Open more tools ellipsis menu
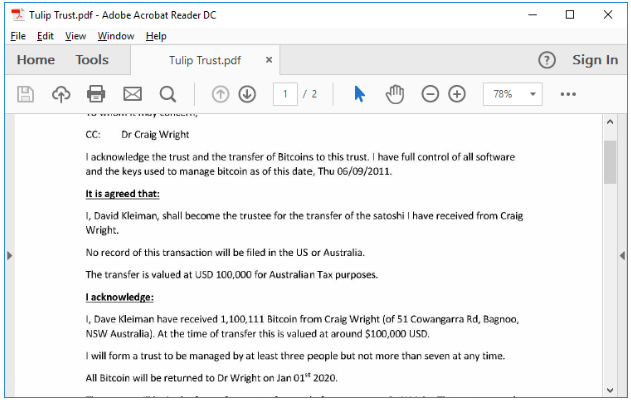The image size is (631, 402). (568, 94)
